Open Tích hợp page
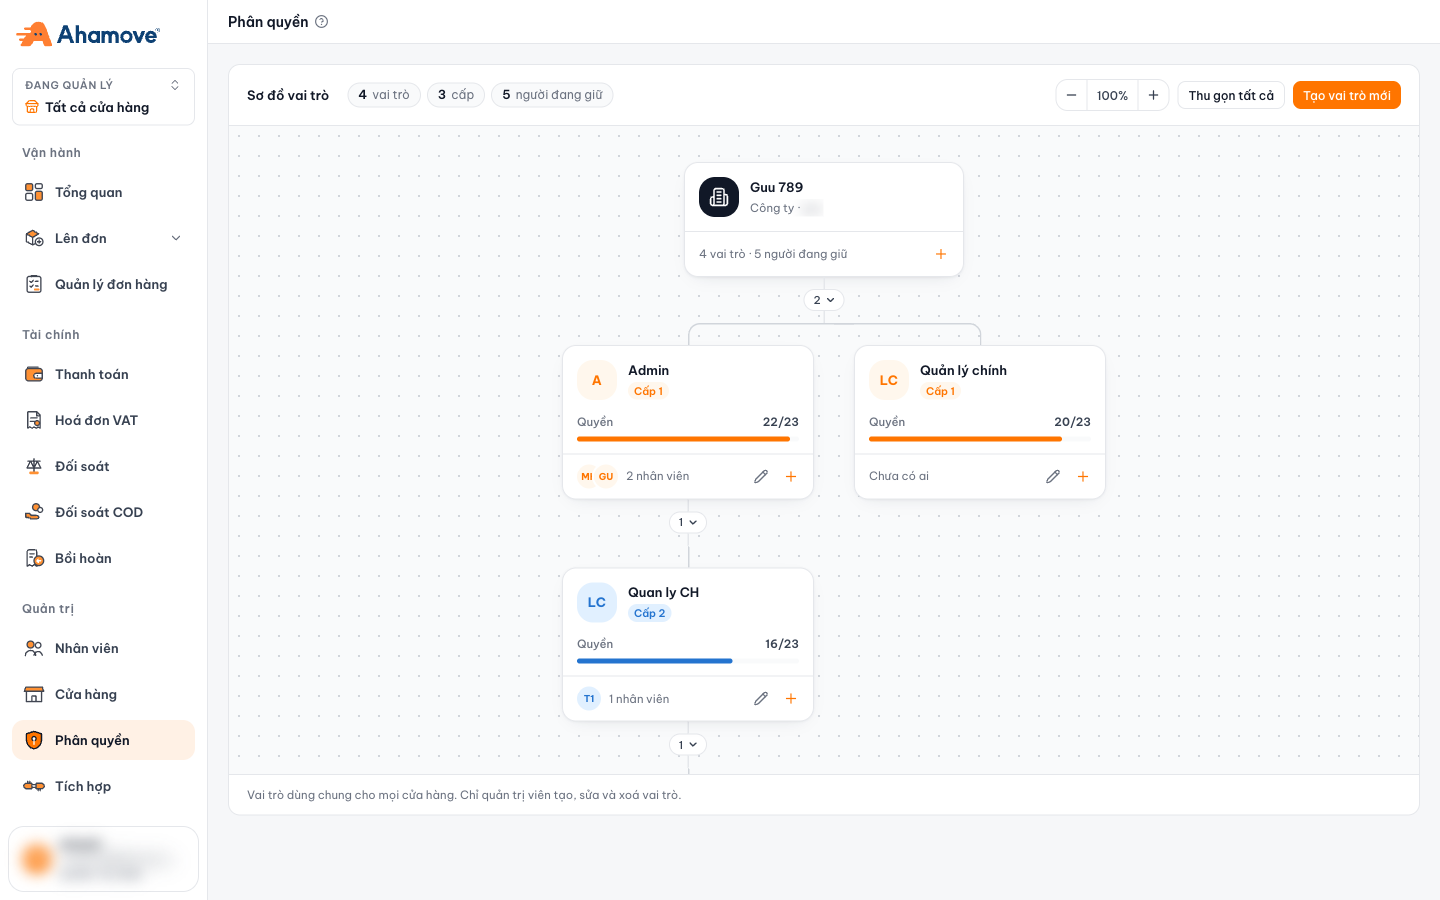The width and height of the screenshot is (1440, 900). [103, 786]
